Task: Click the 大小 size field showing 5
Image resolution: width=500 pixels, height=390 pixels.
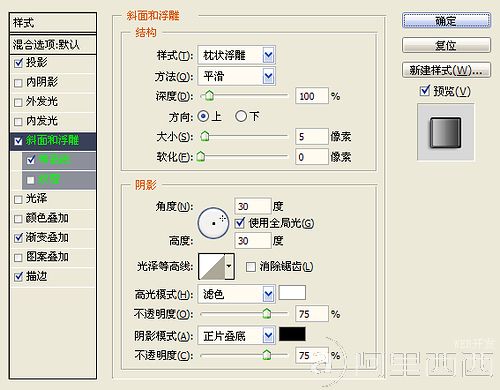Action: coord(312,137)
